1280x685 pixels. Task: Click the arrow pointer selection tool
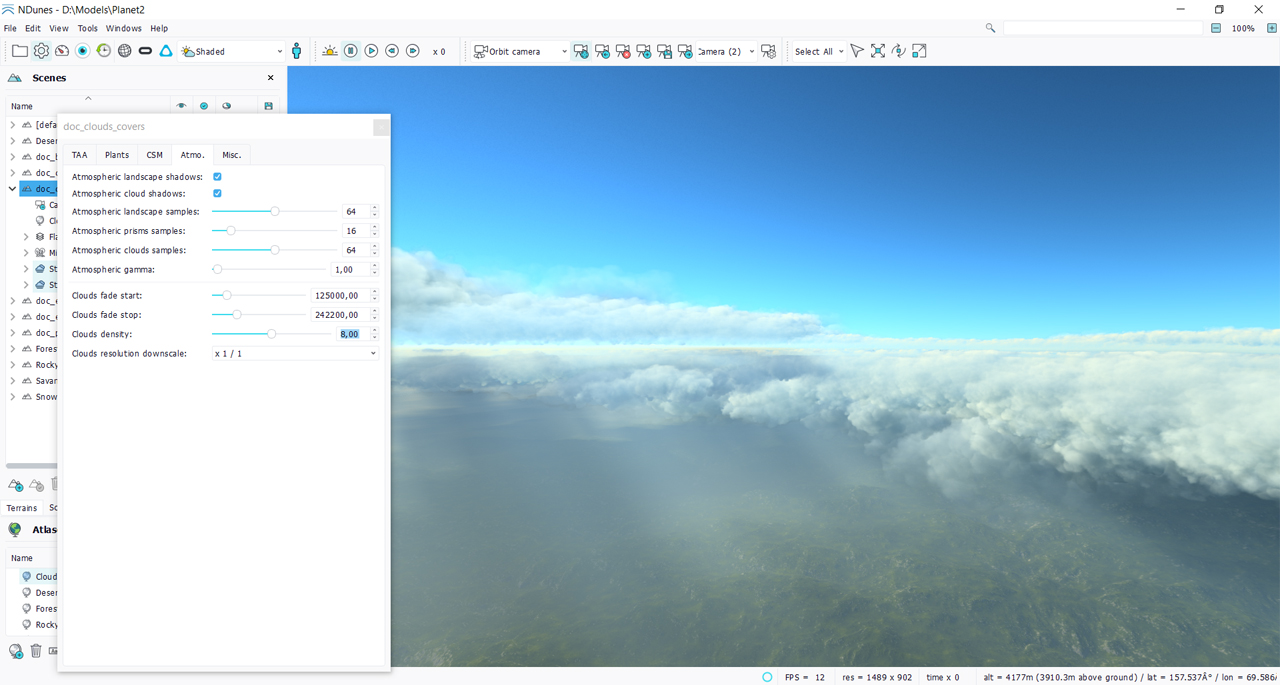(x=857, y=51)
